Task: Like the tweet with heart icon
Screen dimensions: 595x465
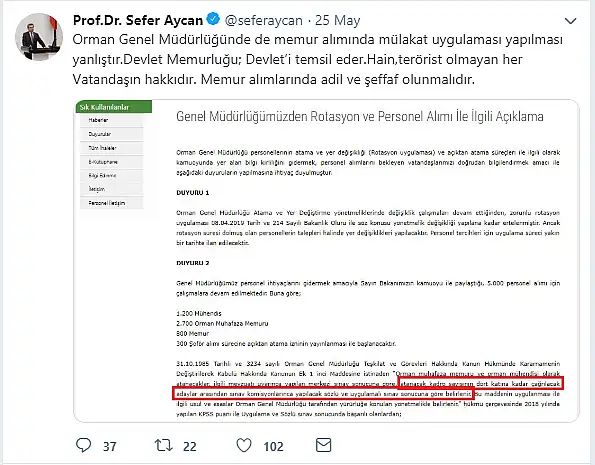Action: (x=244, y=445)
